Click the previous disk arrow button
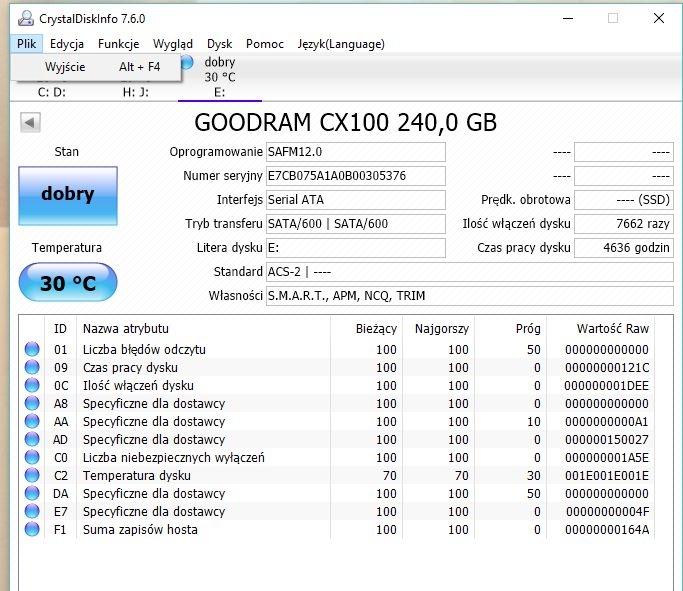The height and width of the screenshot is (591, 683). point(30,122)
